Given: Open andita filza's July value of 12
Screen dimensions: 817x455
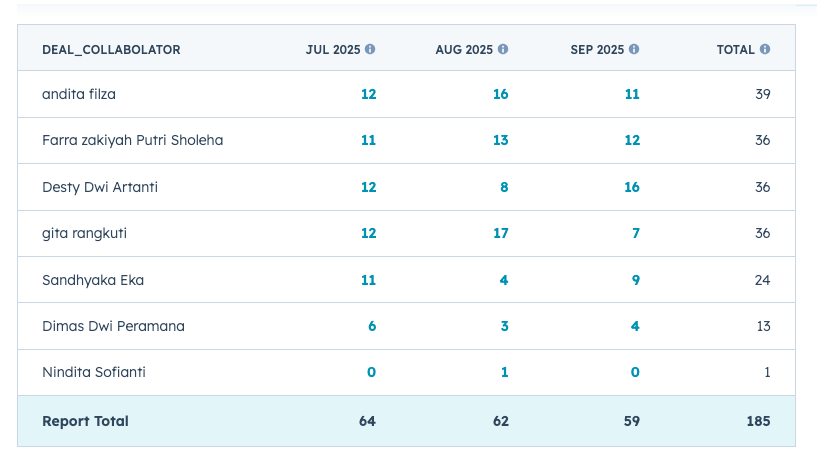Looking at the screenshot, I should tap(368, 94).
